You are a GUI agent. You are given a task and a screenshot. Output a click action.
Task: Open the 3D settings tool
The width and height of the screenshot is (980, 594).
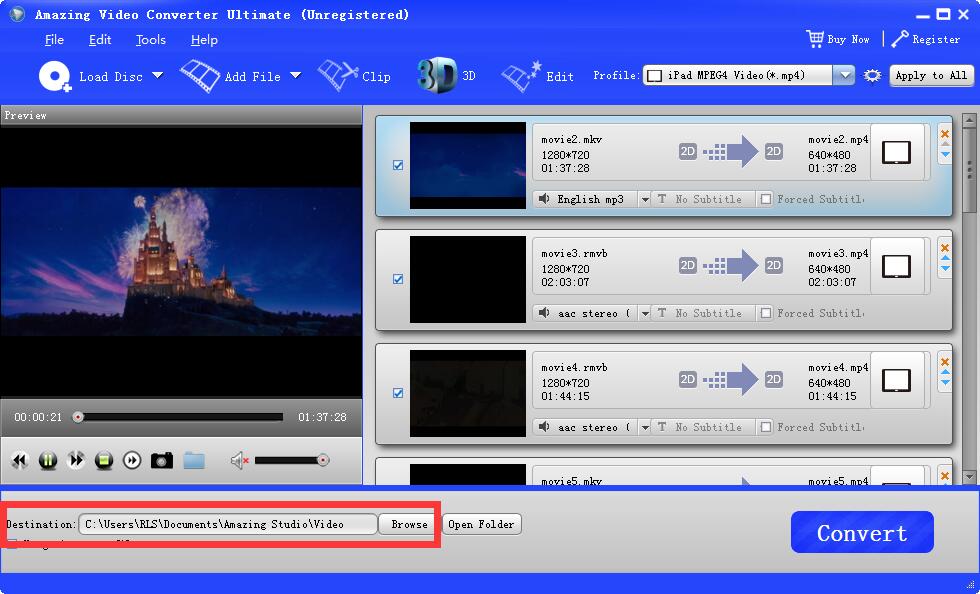tap(446, 76)
